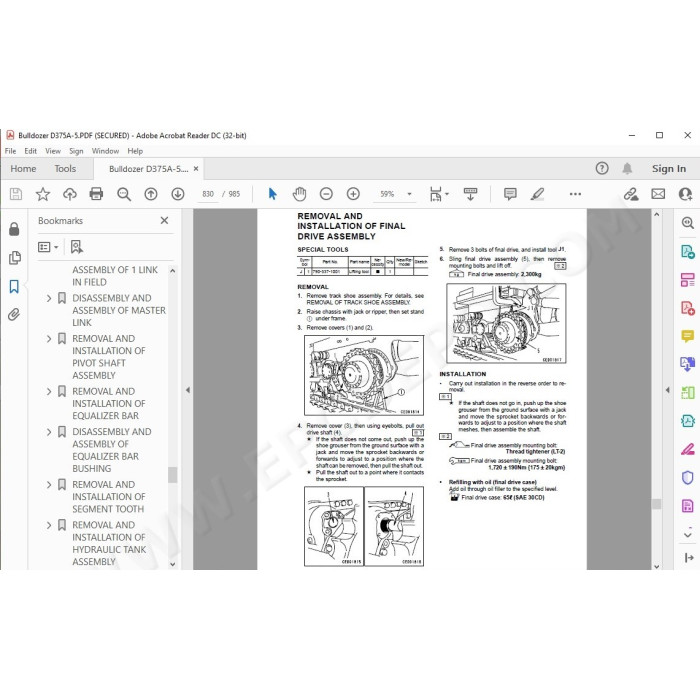Open the find text search tool
The height and width of the screenshot is (700, 700).
(x=124, y=194)
